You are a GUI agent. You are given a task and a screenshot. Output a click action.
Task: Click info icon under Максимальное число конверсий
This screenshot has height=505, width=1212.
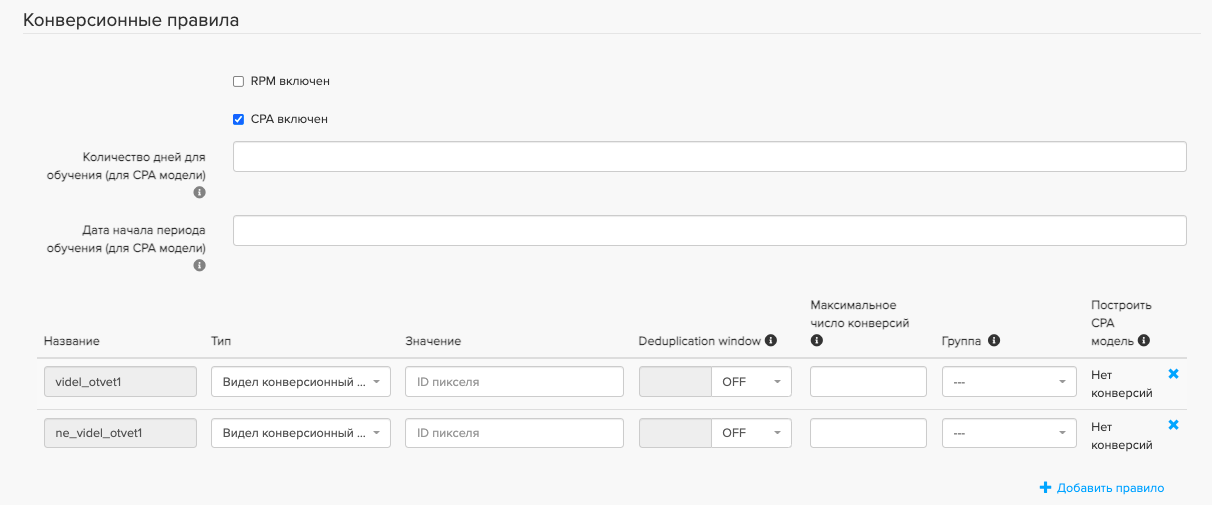click(816, 341)
